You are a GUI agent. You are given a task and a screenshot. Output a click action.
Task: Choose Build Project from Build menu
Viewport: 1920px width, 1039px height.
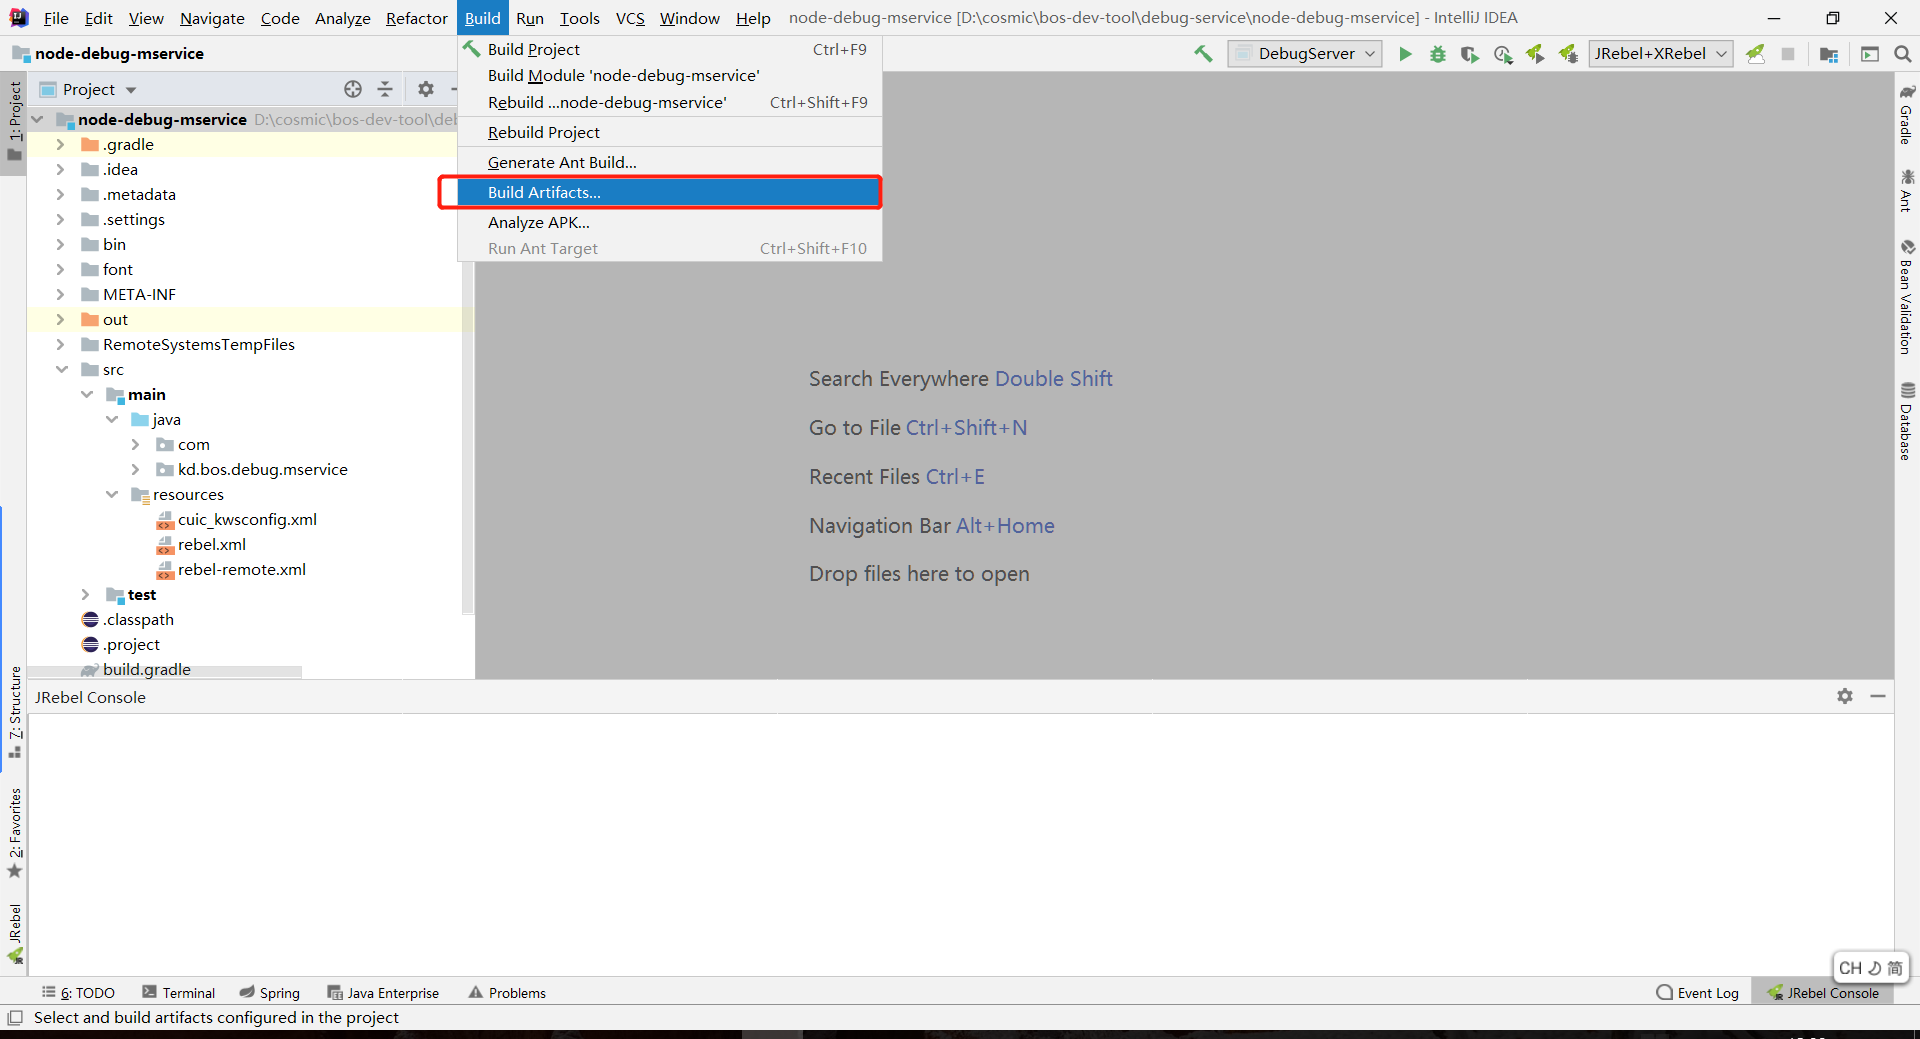click(670, 49)
